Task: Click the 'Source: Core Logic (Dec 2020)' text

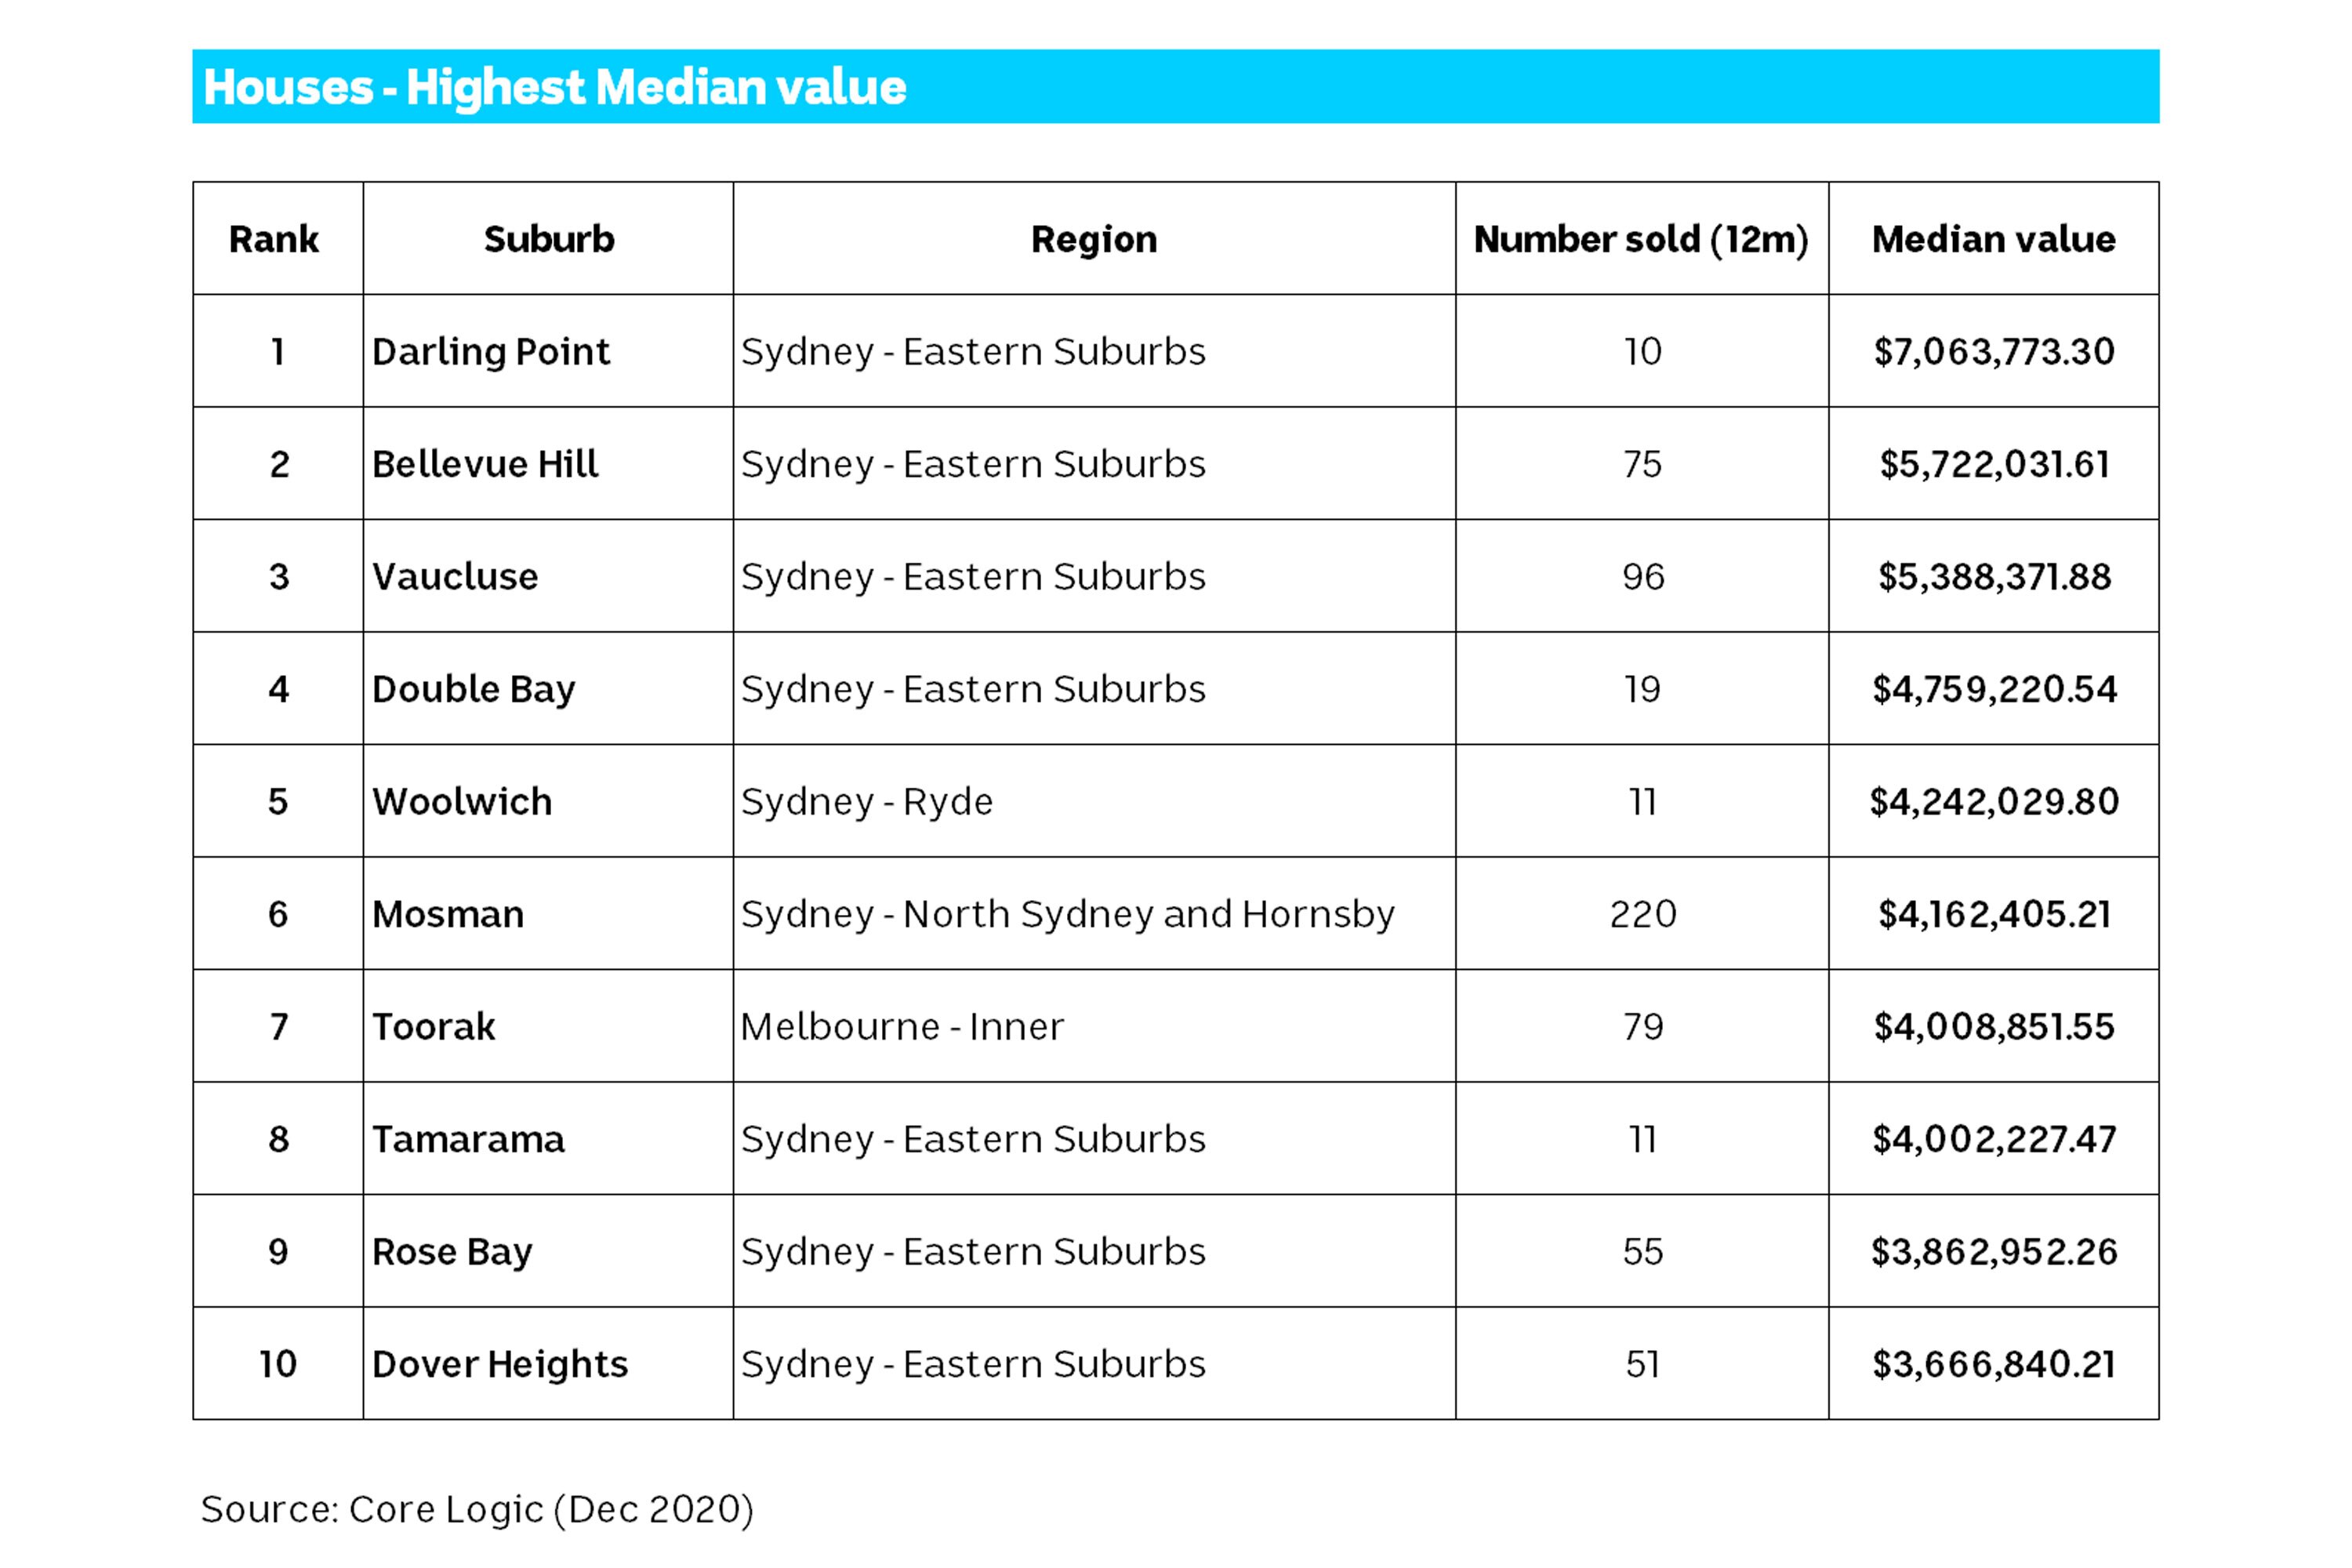Action: [x=477, y=1509]
